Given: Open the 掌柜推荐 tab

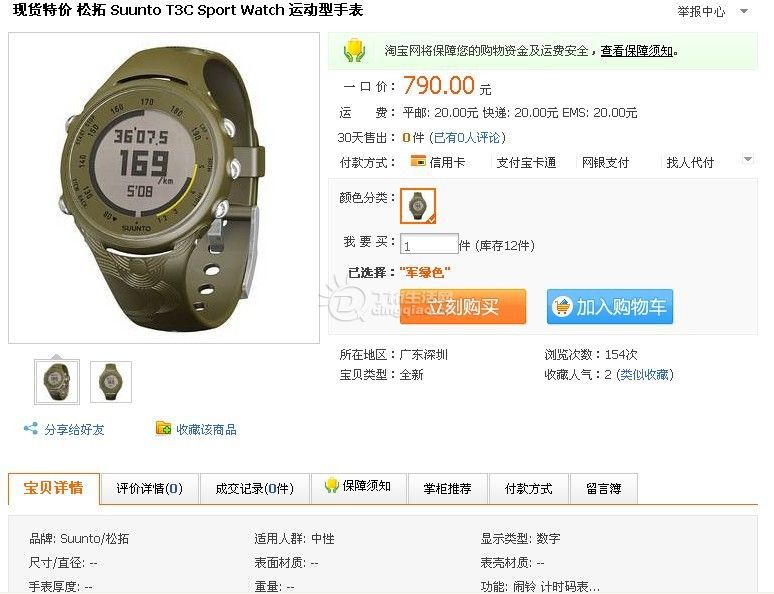Looking at the screenshot, I should (448, 488).
